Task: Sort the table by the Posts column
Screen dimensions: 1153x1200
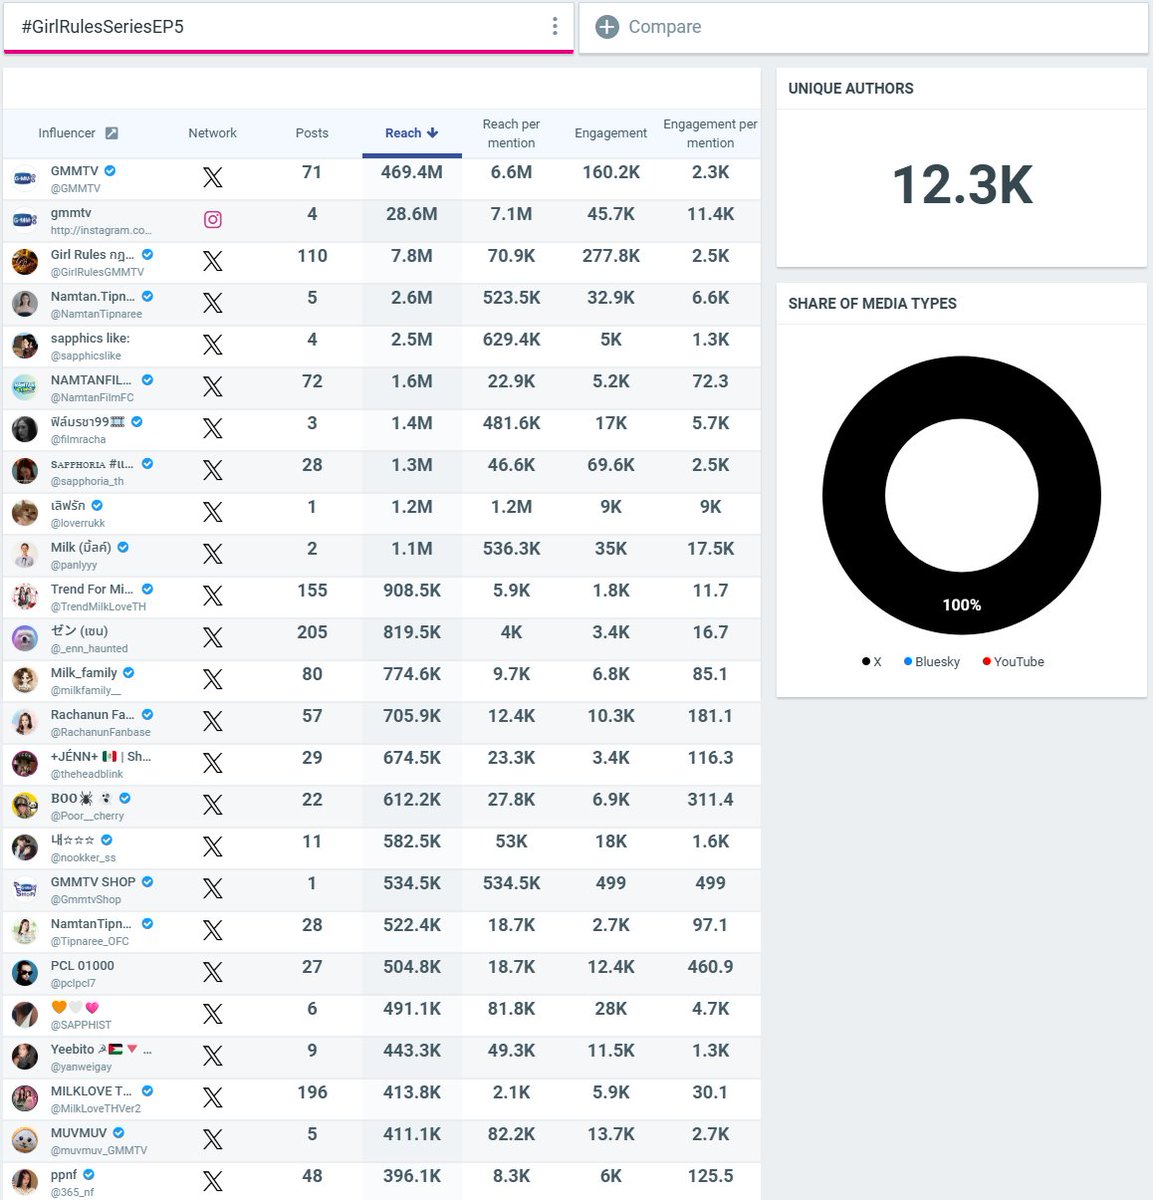Action: 311,132
